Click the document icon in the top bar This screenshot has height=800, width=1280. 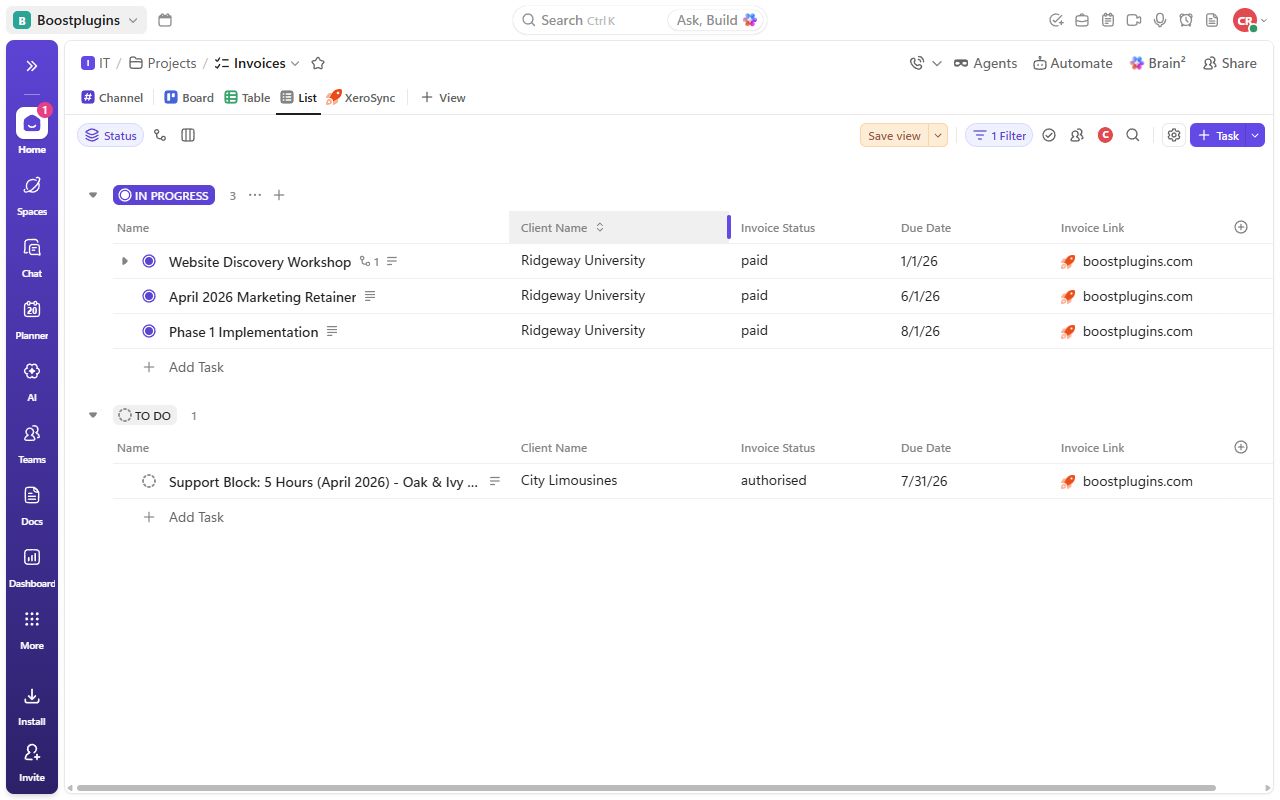[x=1212, y=20]
